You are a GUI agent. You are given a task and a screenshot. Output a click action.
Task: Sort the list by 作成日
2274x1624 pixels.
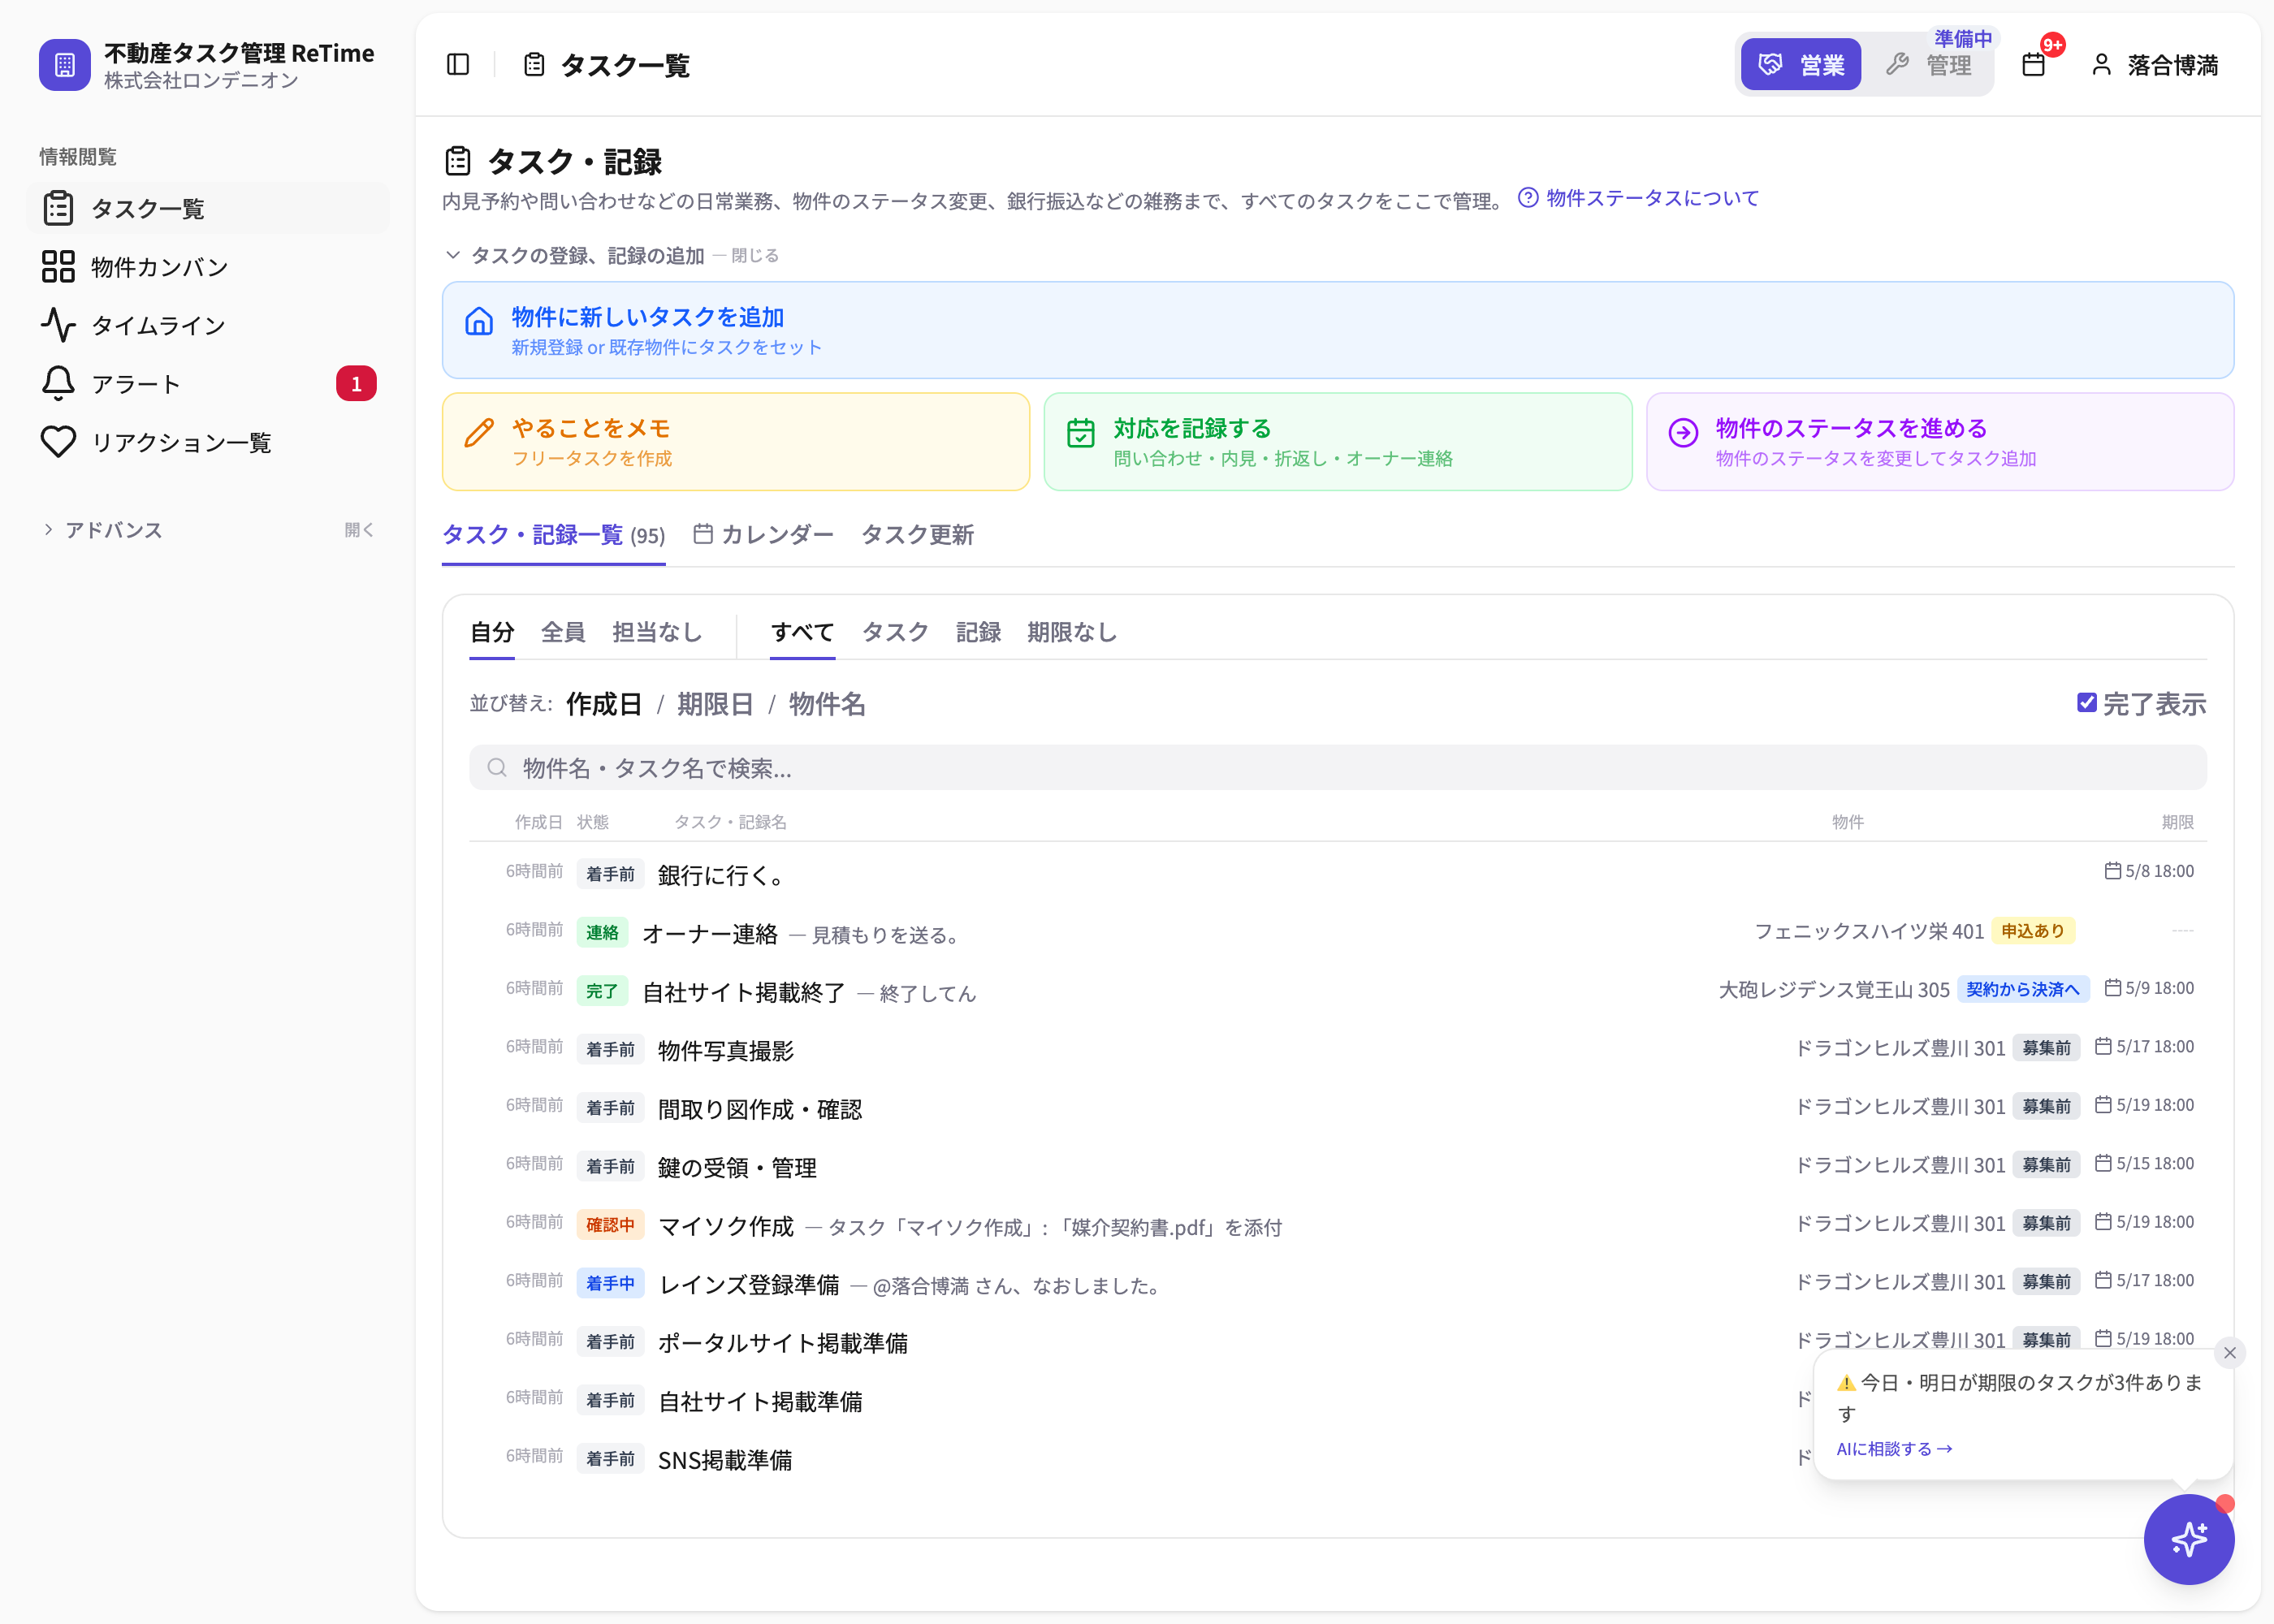(x=603, y=704)
